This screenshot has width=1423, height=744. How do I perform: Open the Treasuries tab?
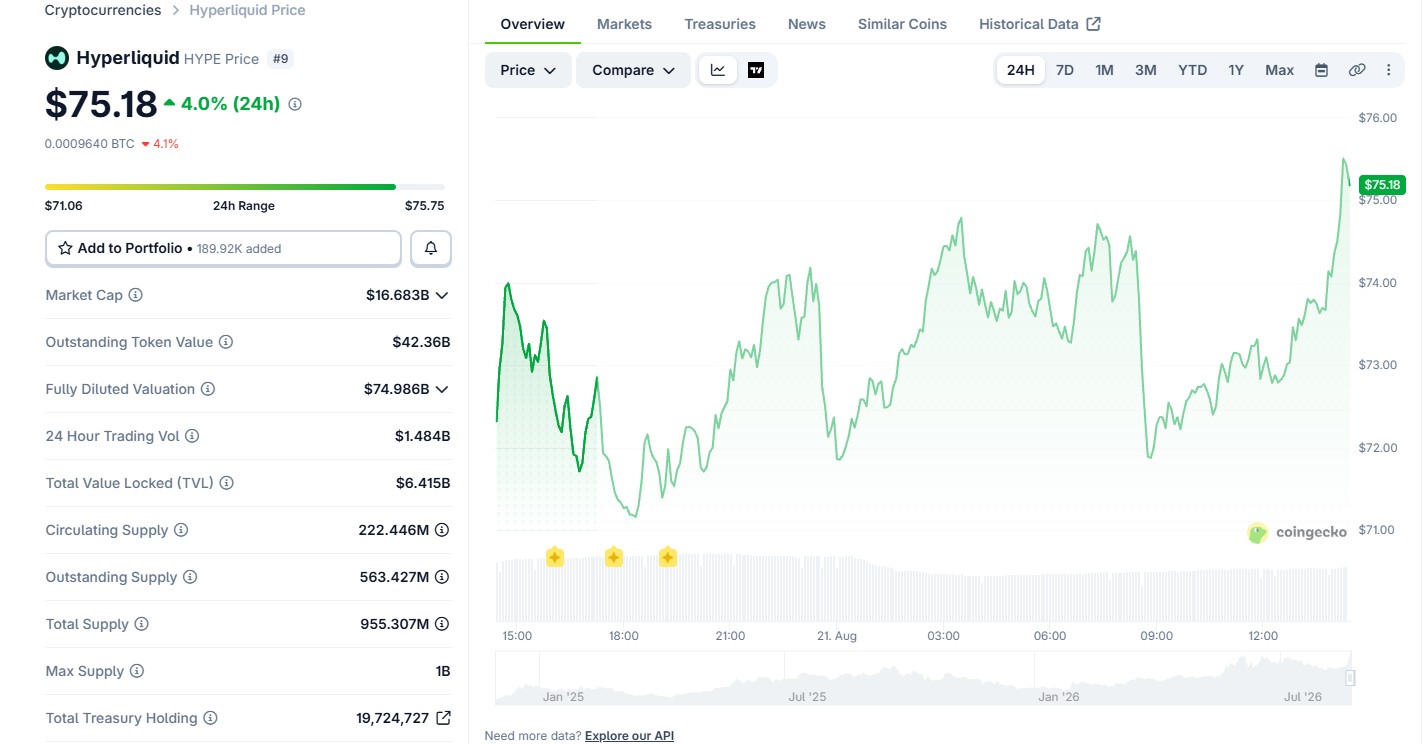coord(720,24)
